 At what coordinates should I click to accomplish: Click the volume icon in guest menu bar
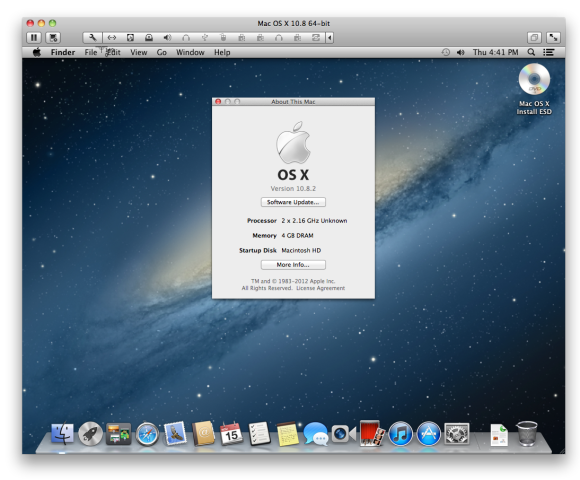(461, 52)
